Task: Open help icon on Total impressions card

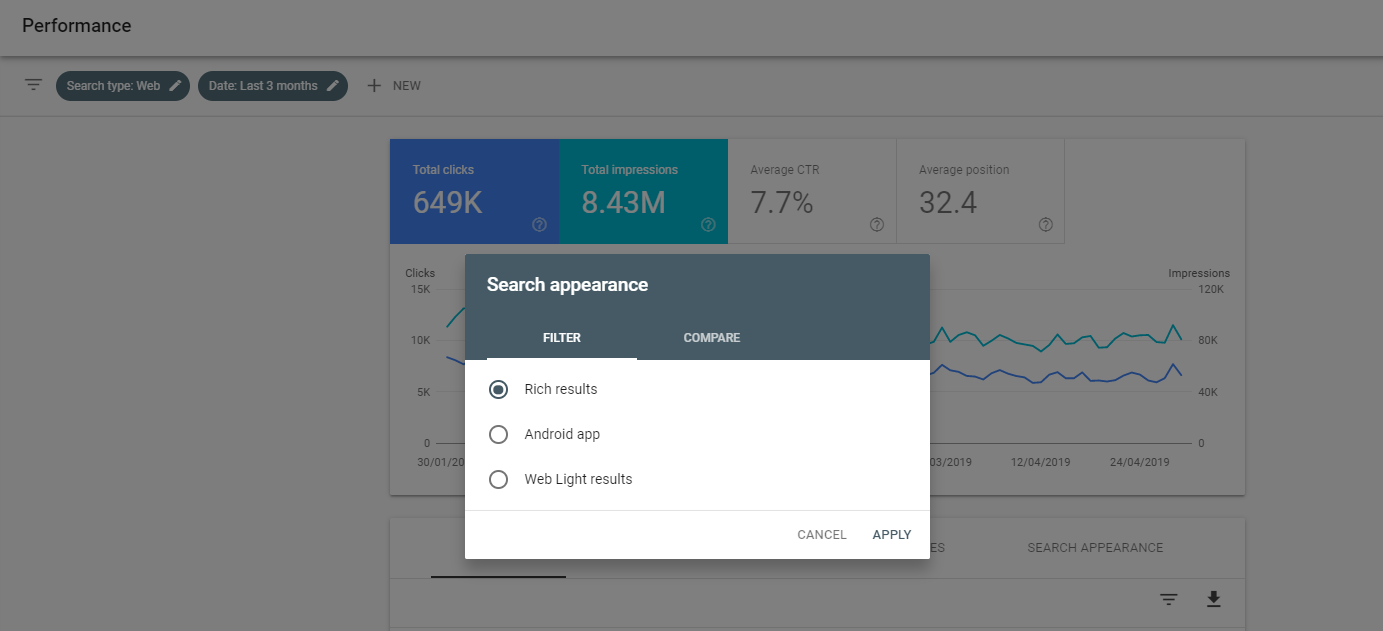Action: pos(708,225)
